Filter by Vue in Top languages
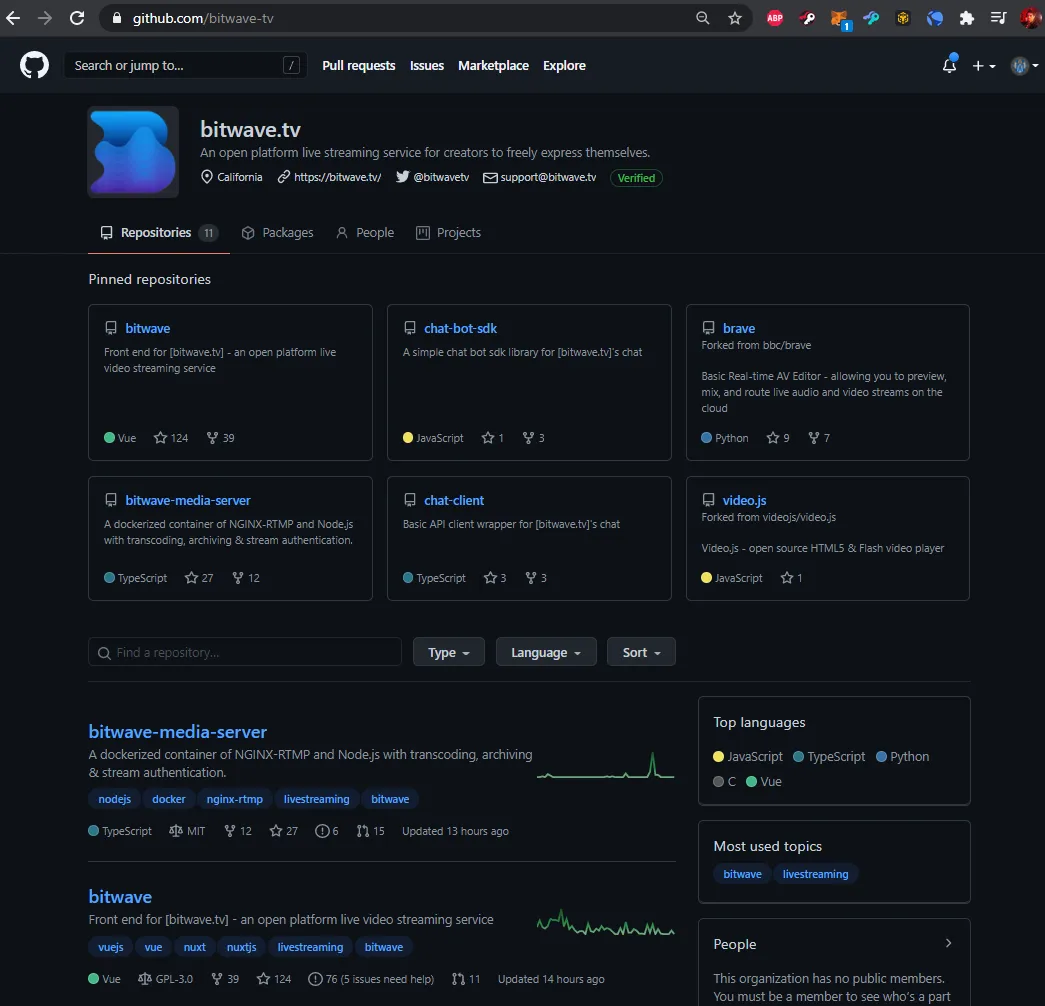This screenshot has width=1045, height=1006. coord(764,782)
